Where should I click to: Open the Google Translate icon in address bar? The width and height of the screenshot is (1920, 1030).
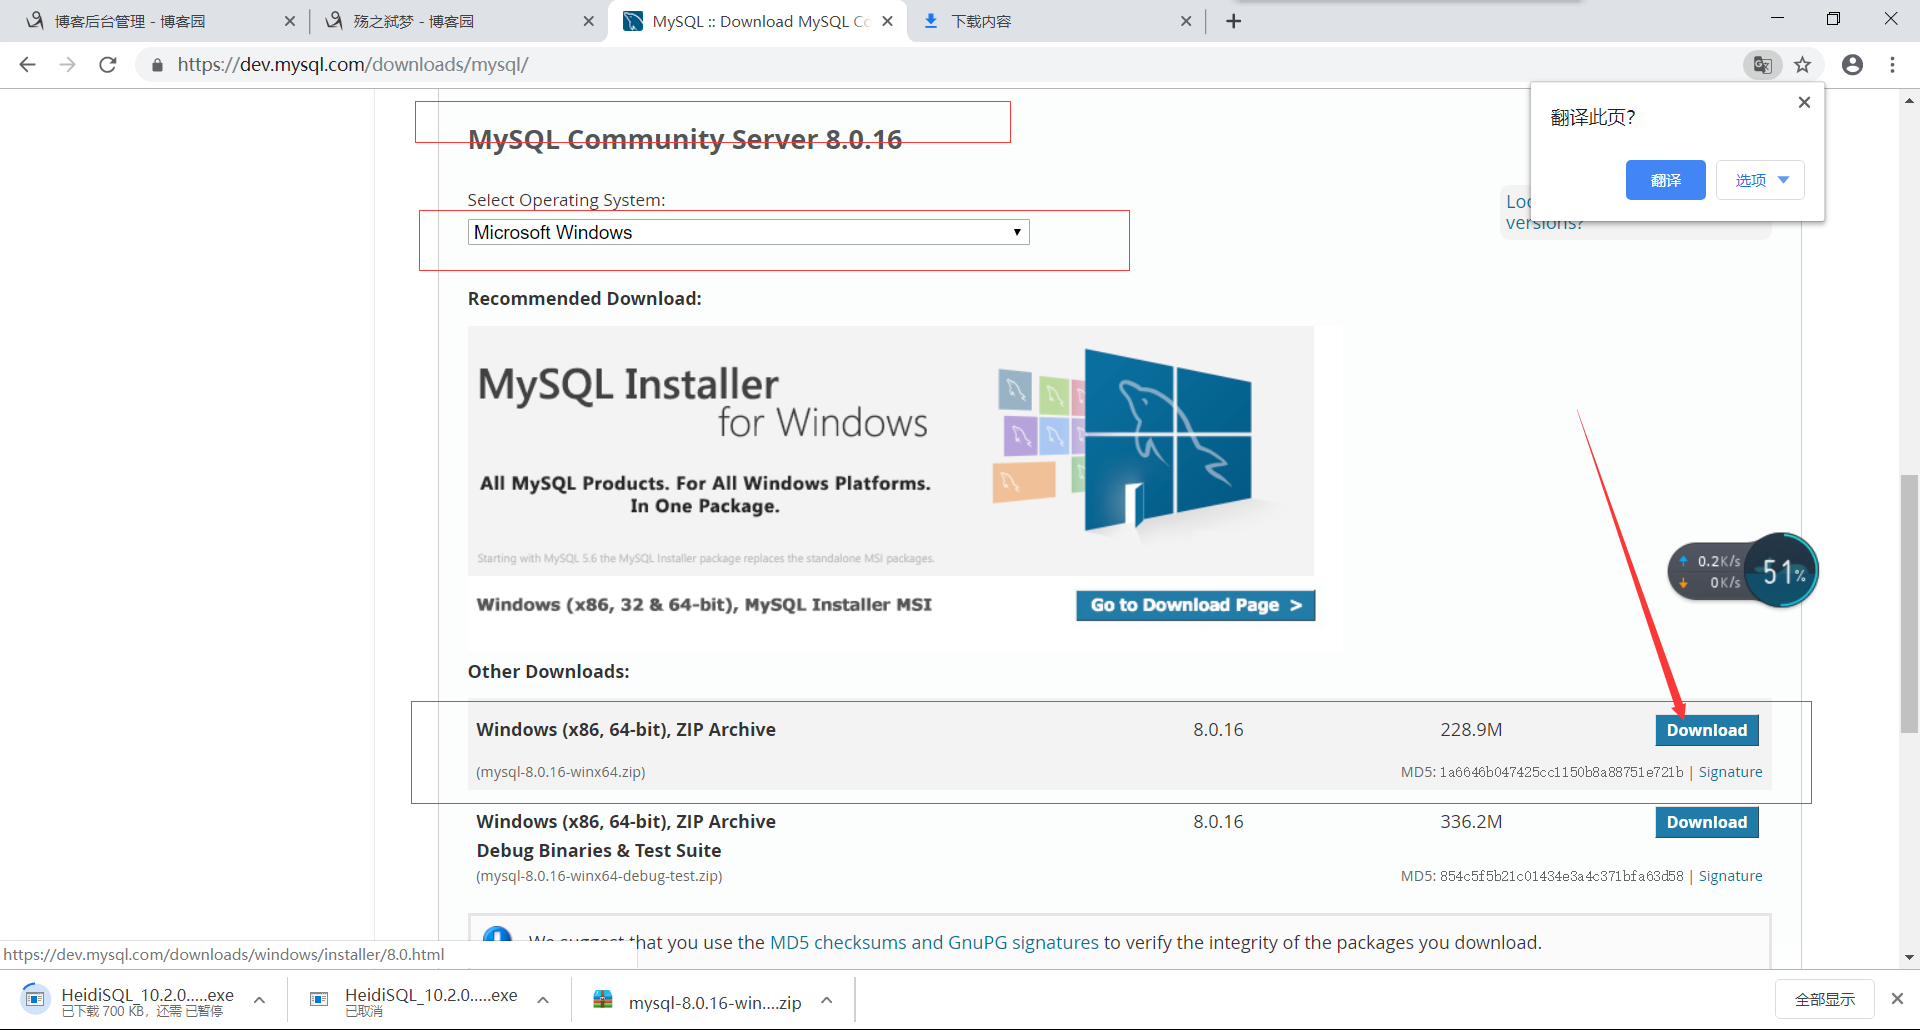(1763, 65)
